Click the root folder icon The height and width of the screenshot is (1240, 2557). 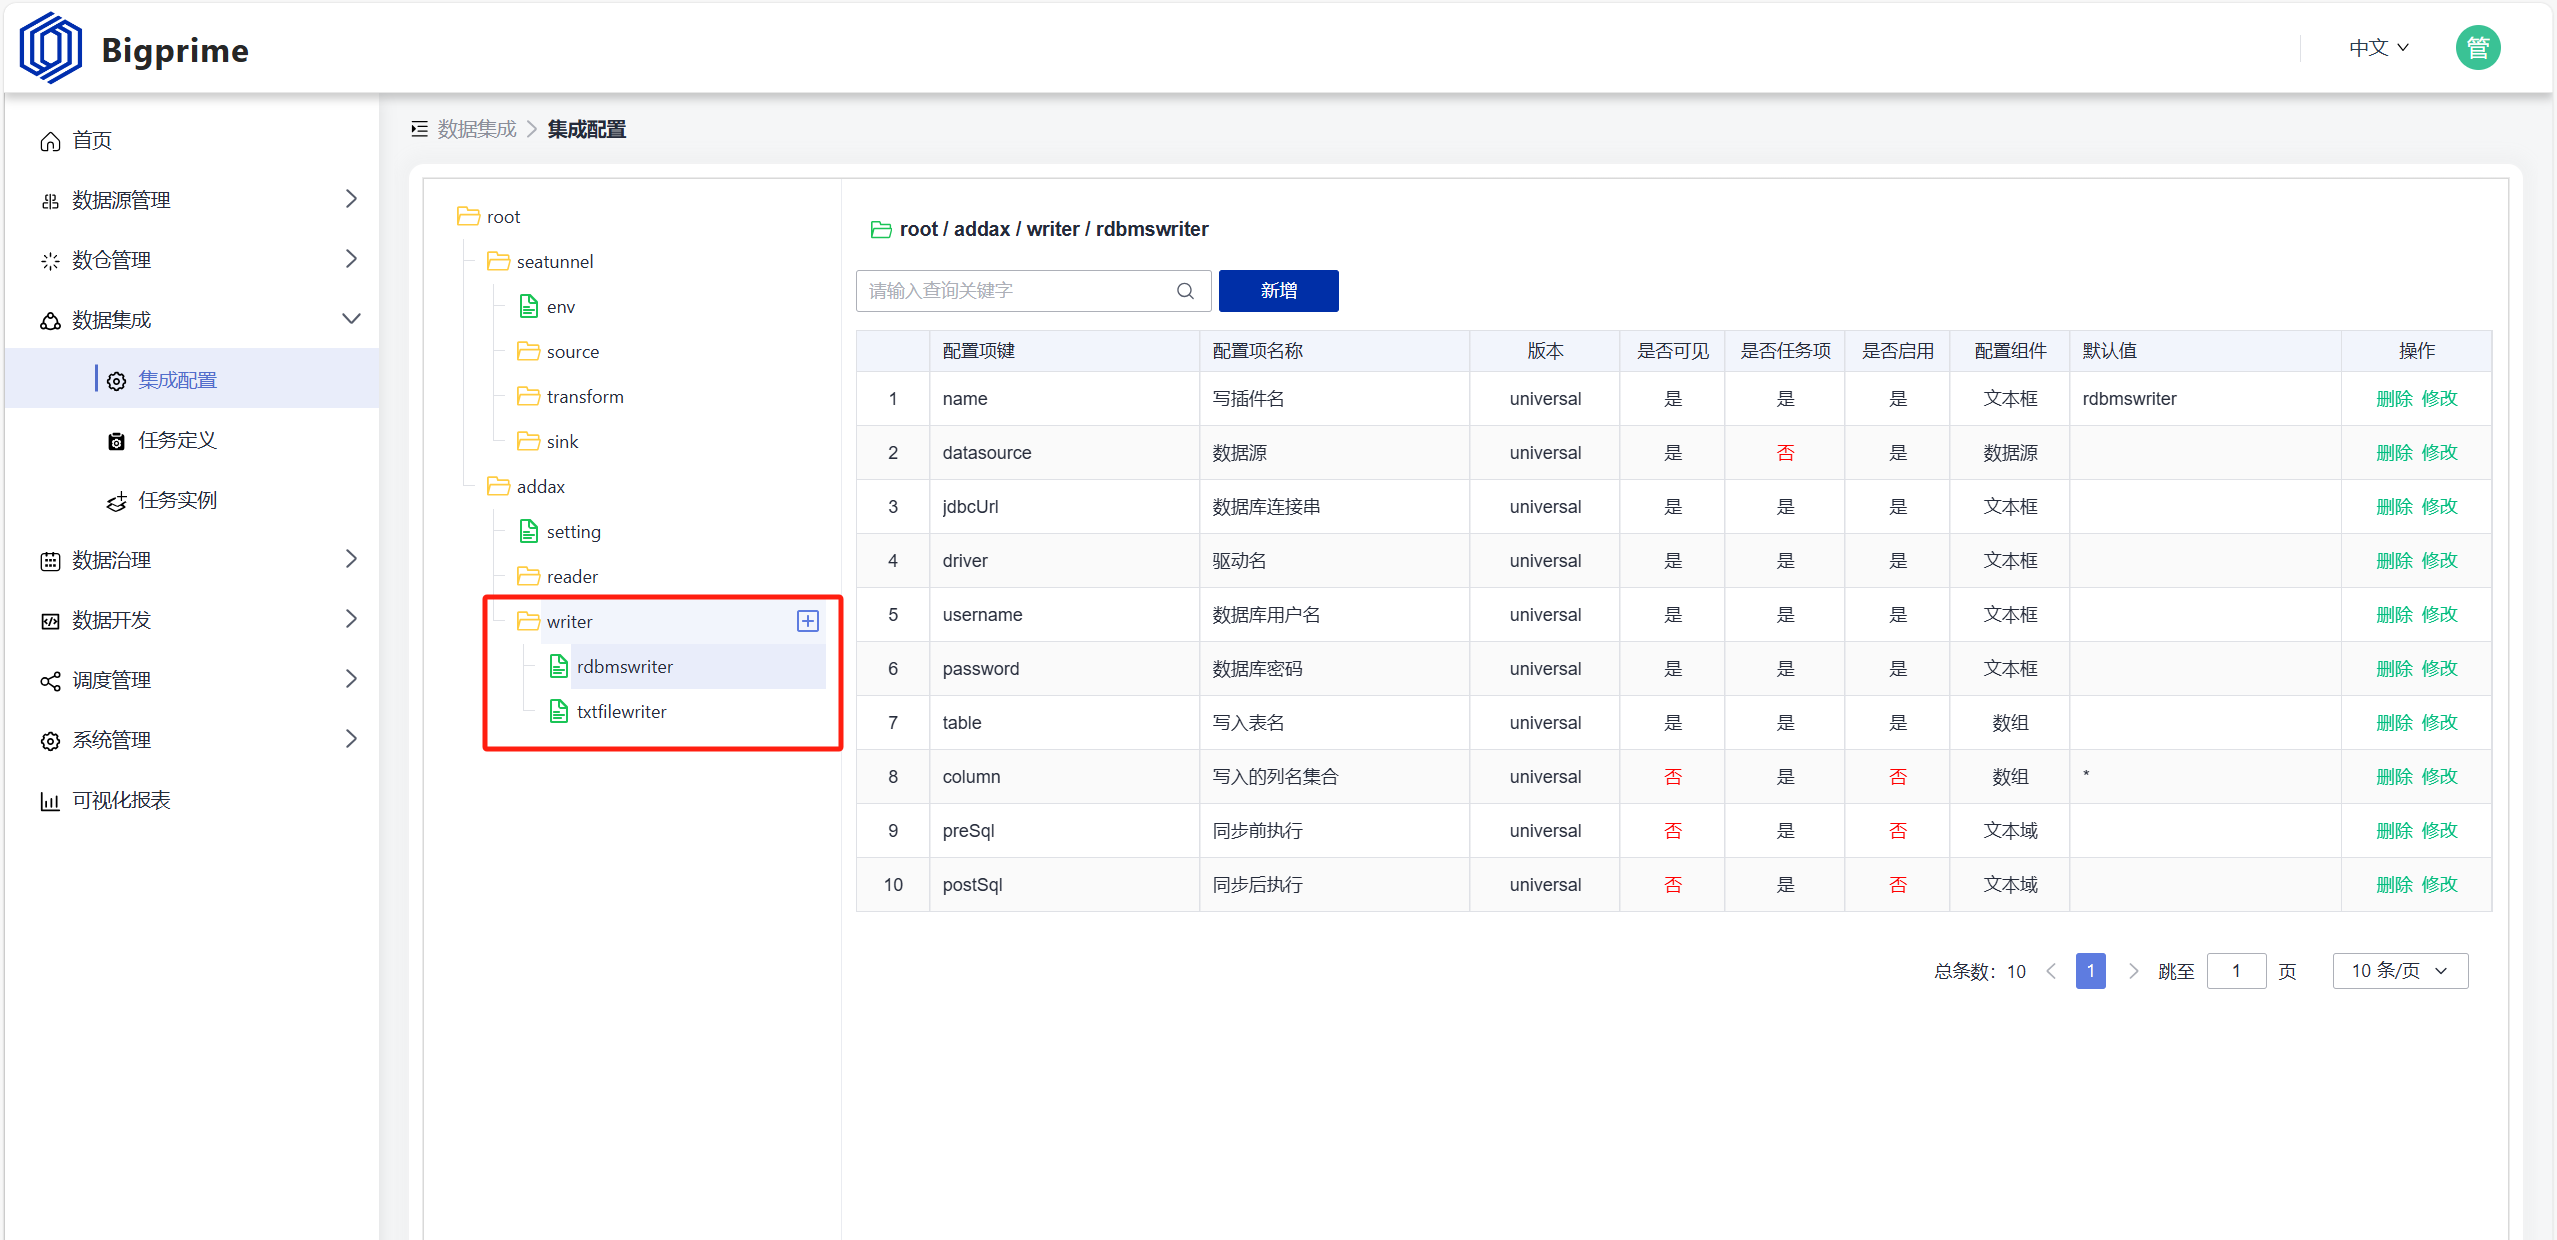(x=468, y=216)
